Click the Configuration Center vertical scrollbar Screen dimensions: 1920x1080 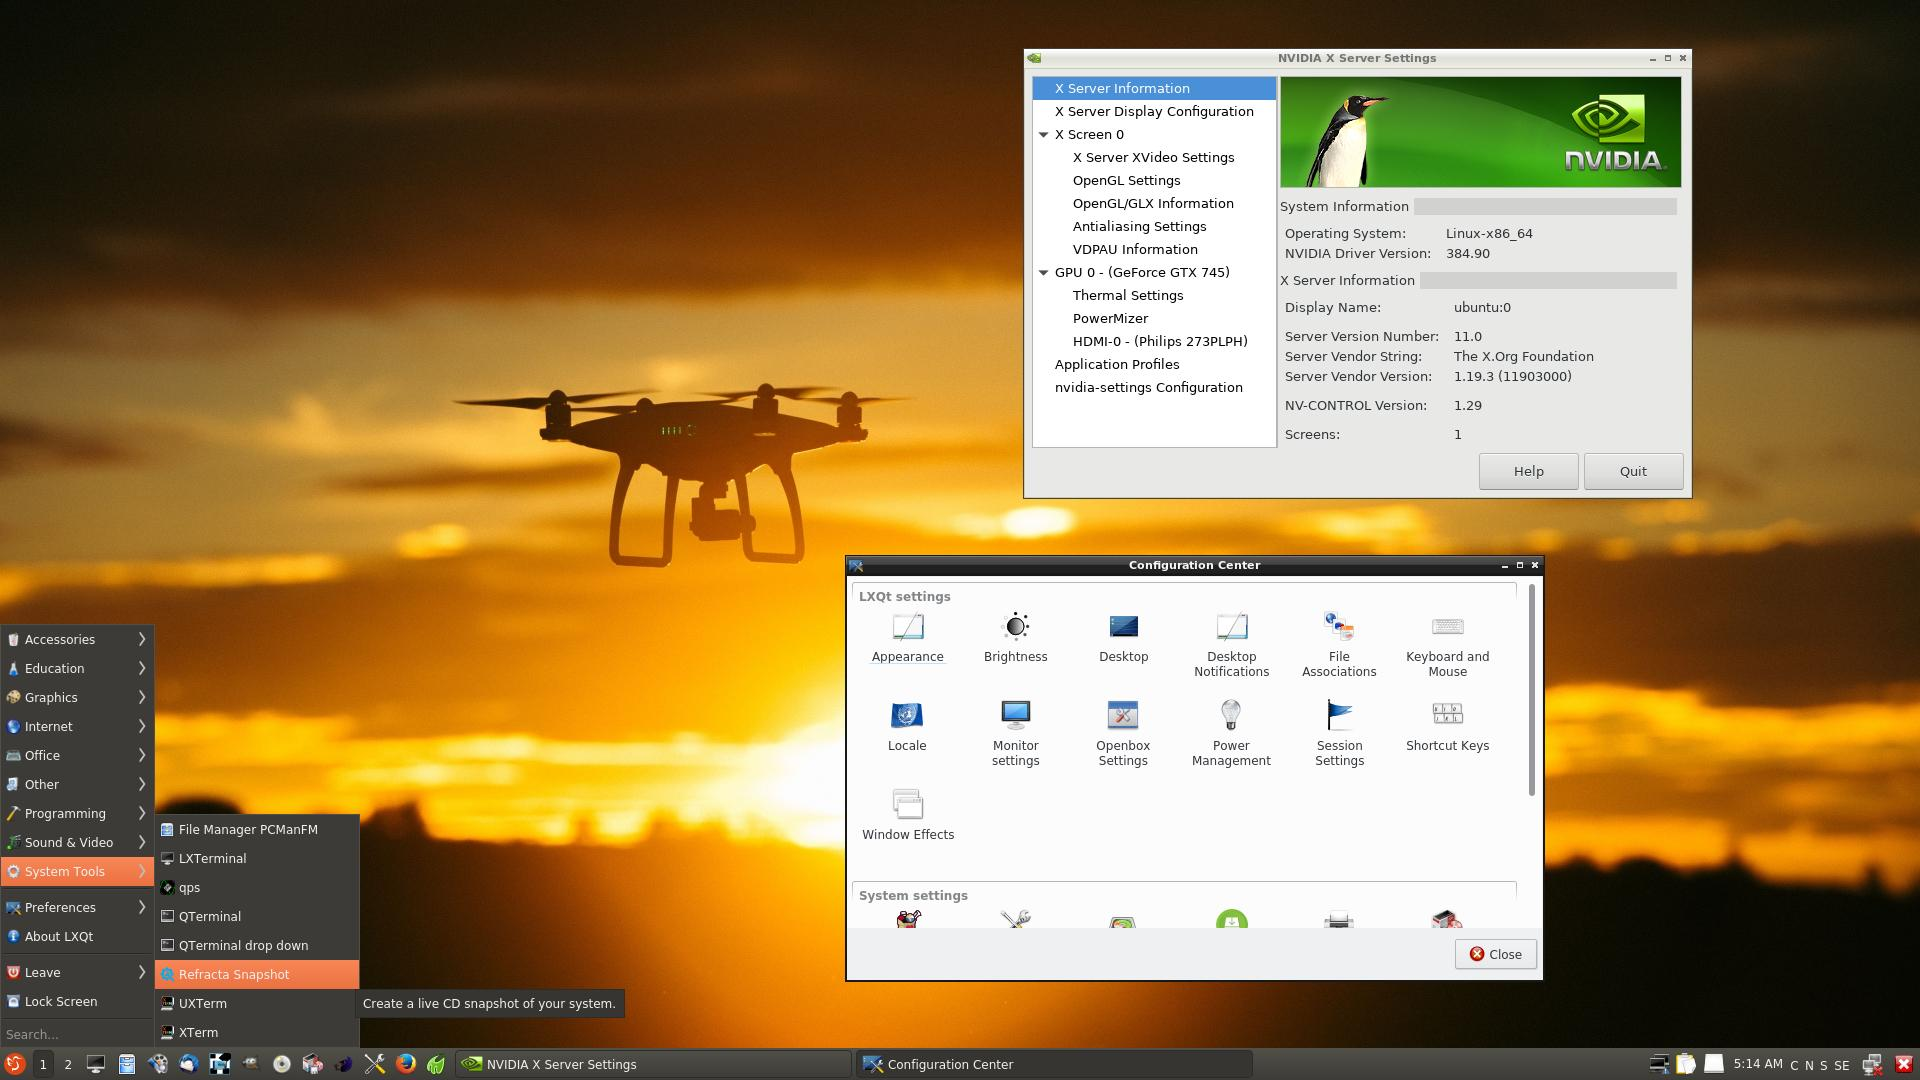(x=1531, y=690)
